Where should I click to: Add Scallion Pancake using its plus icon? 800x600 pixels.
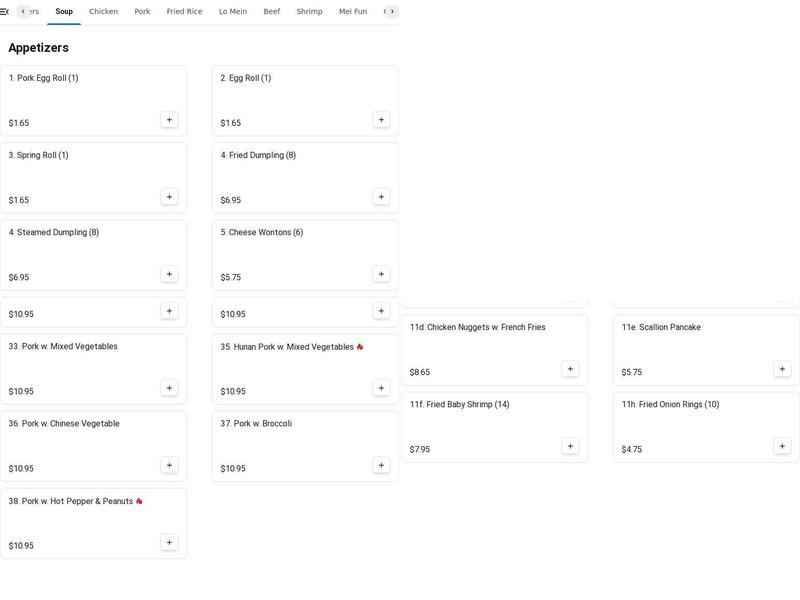point(781,367)
